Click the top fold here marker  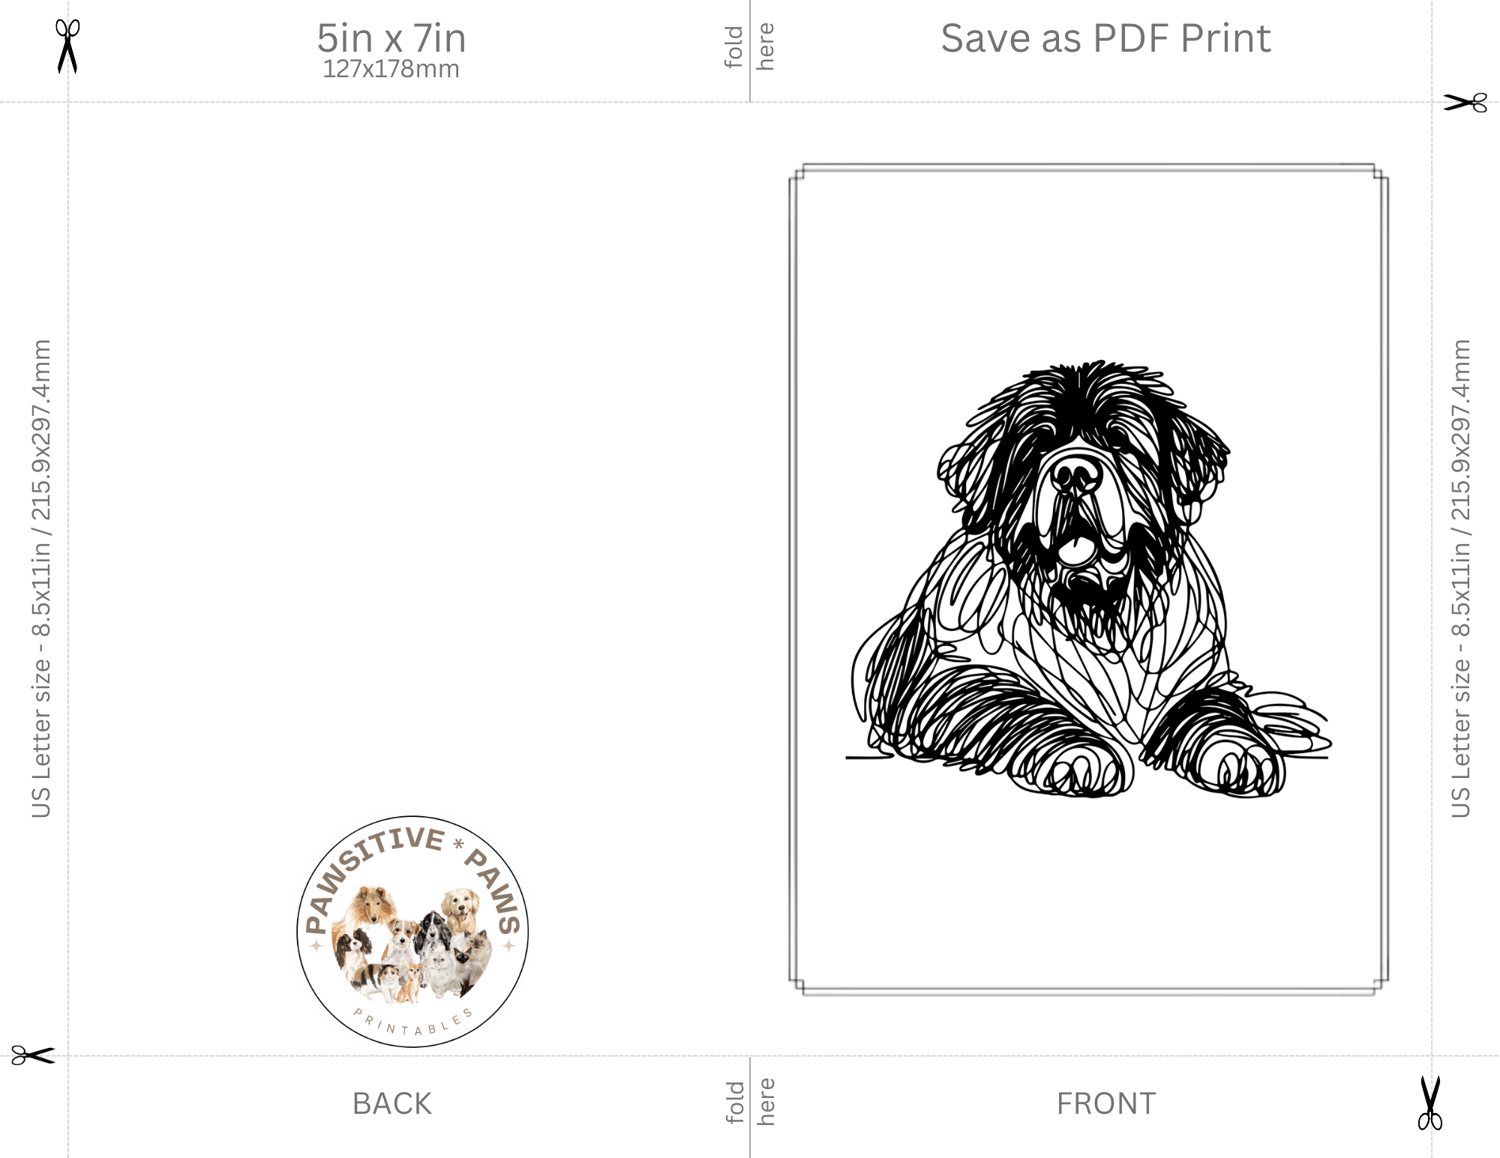pos(750,47)
